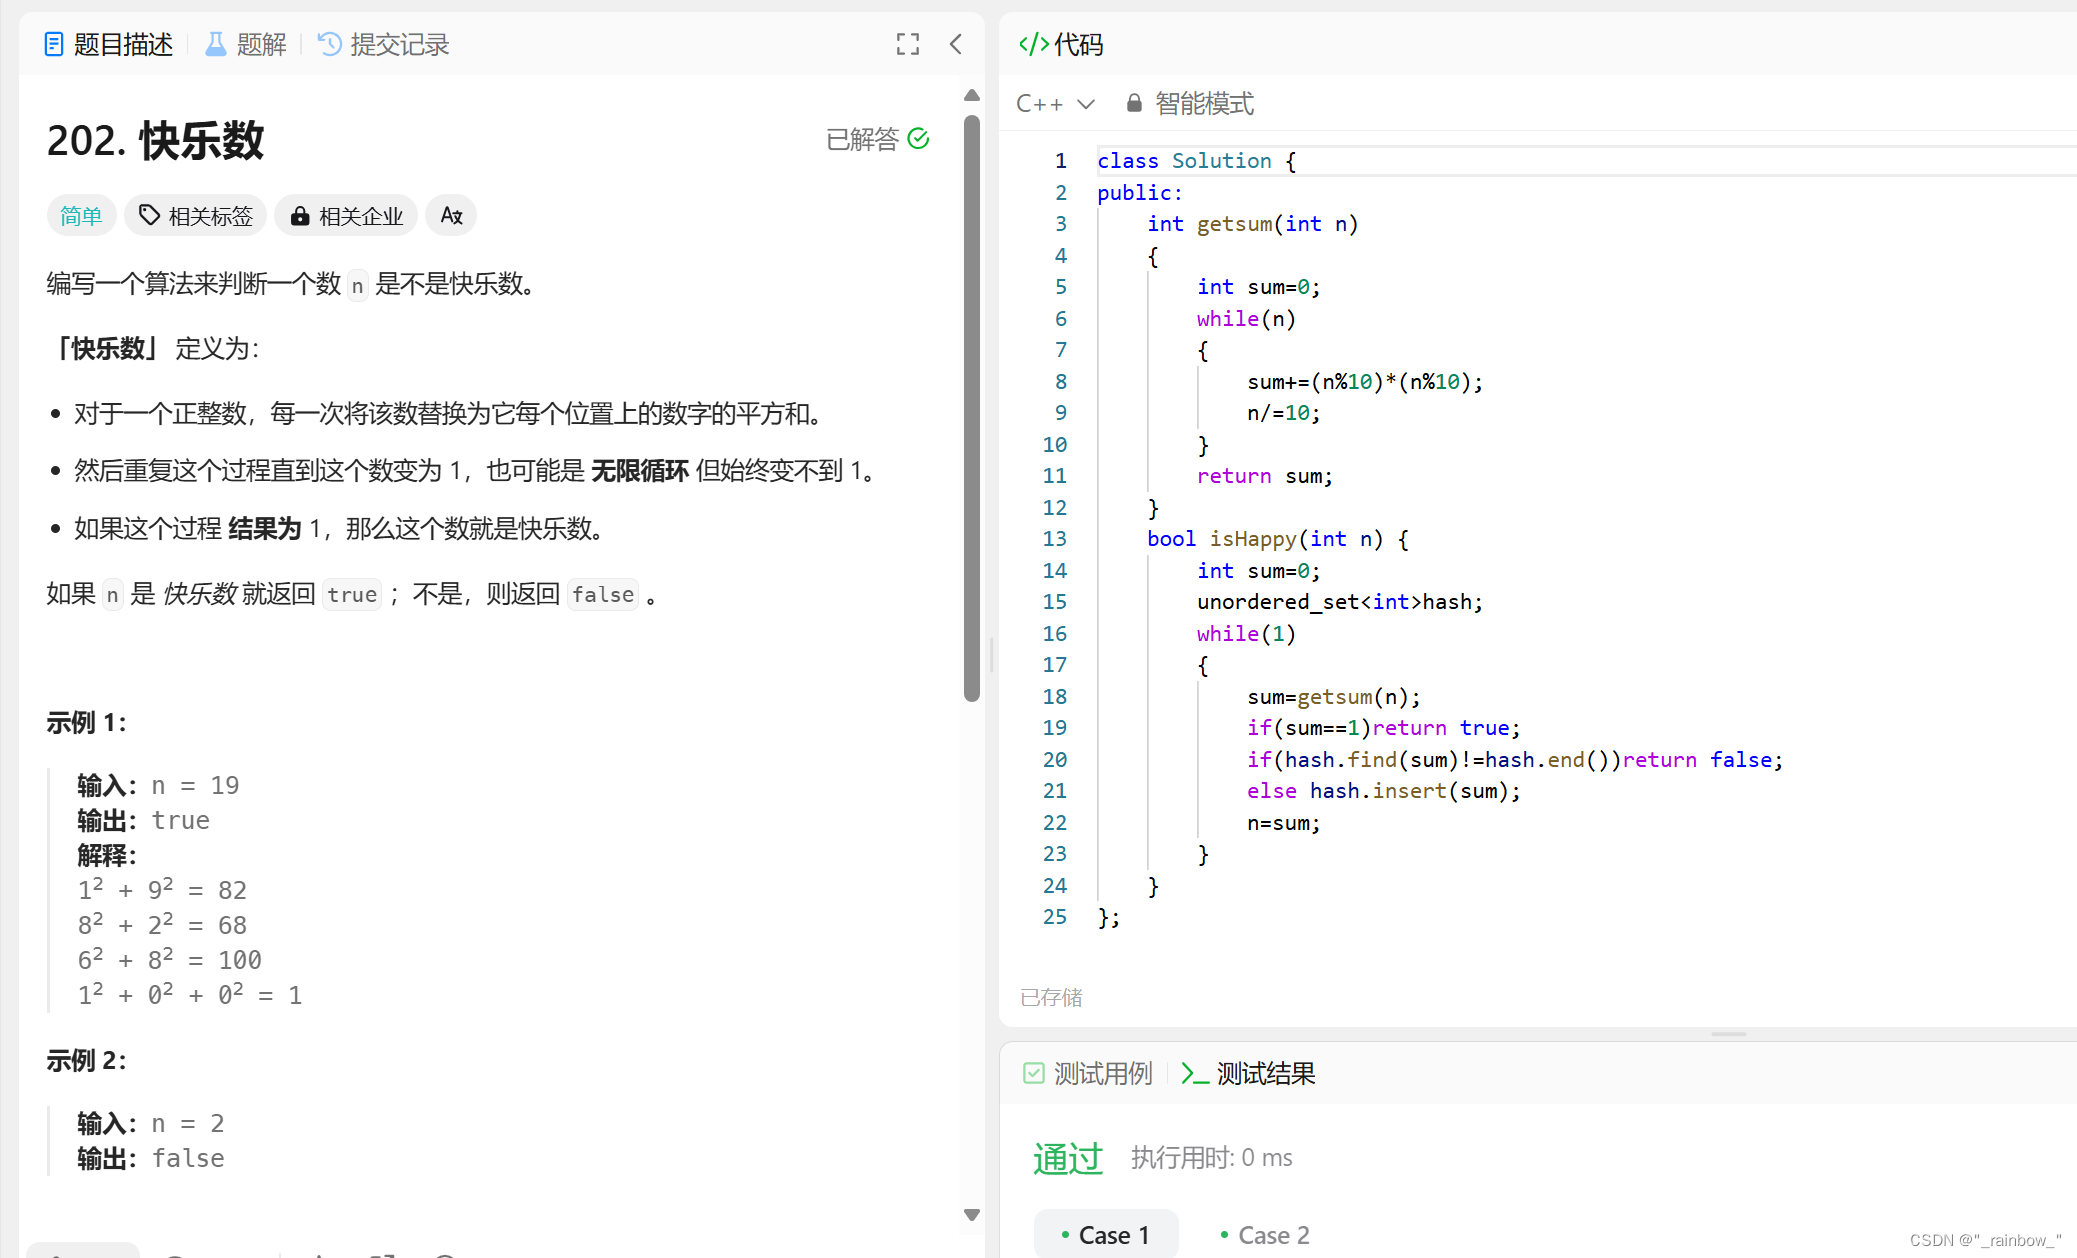Click the translate language icon button

click(x=451, y=216)
